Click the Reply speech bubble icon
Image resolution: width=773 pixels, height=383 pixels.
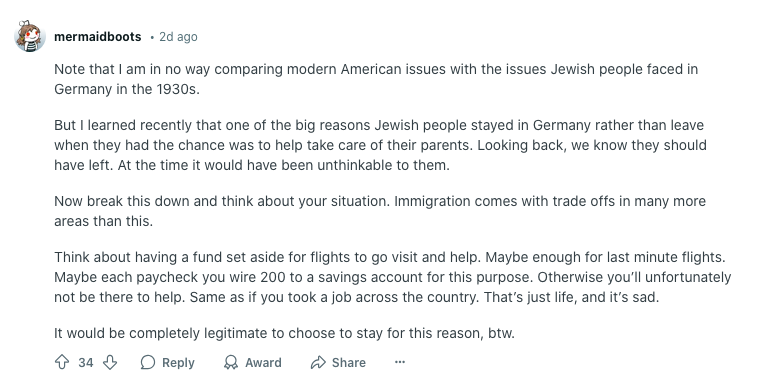(148, 363)
